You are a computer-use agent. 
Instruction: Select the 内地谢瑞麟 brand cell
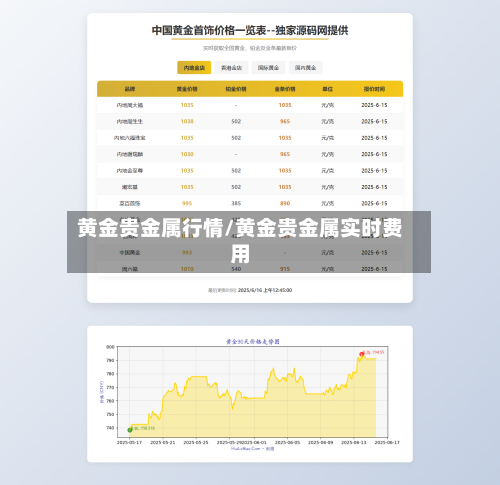pyautogui.click(x=130, y=154)
